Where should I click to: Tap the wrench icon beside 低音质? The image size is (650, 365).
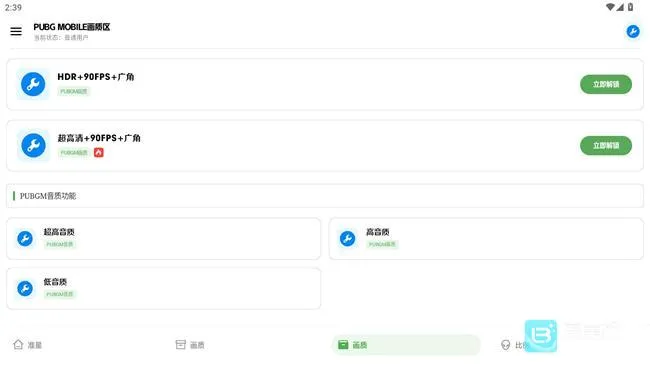(25, 288)
